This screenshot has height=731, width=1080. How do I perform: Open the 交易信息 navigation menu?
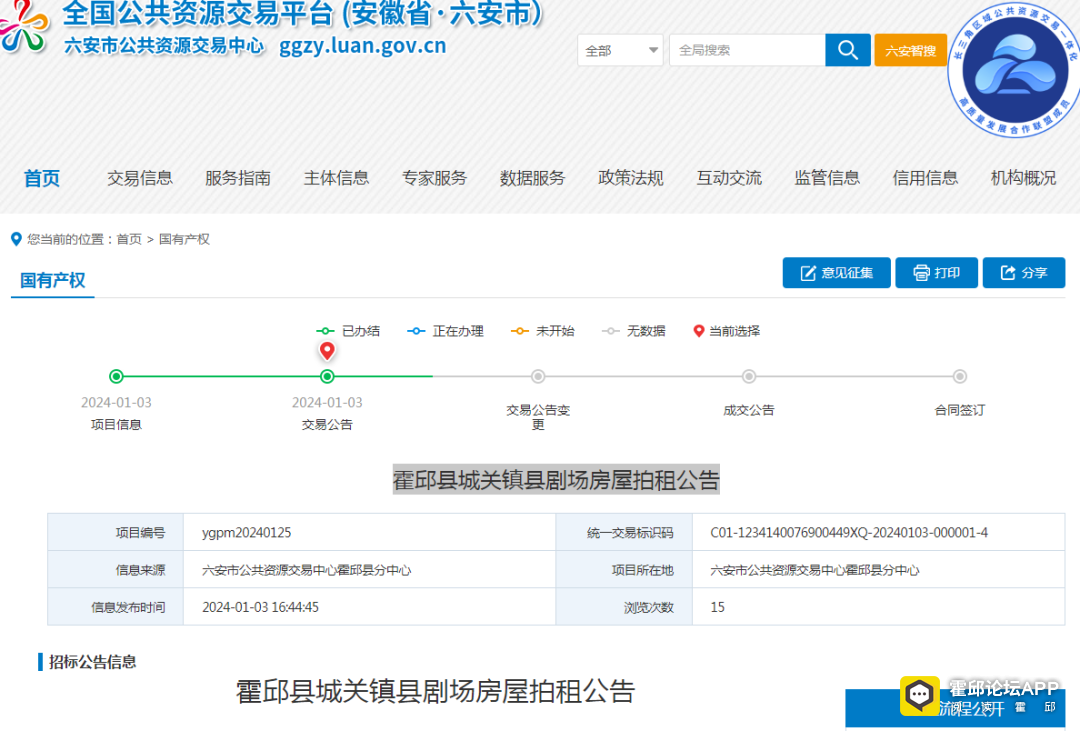click(x=140, y=178)
